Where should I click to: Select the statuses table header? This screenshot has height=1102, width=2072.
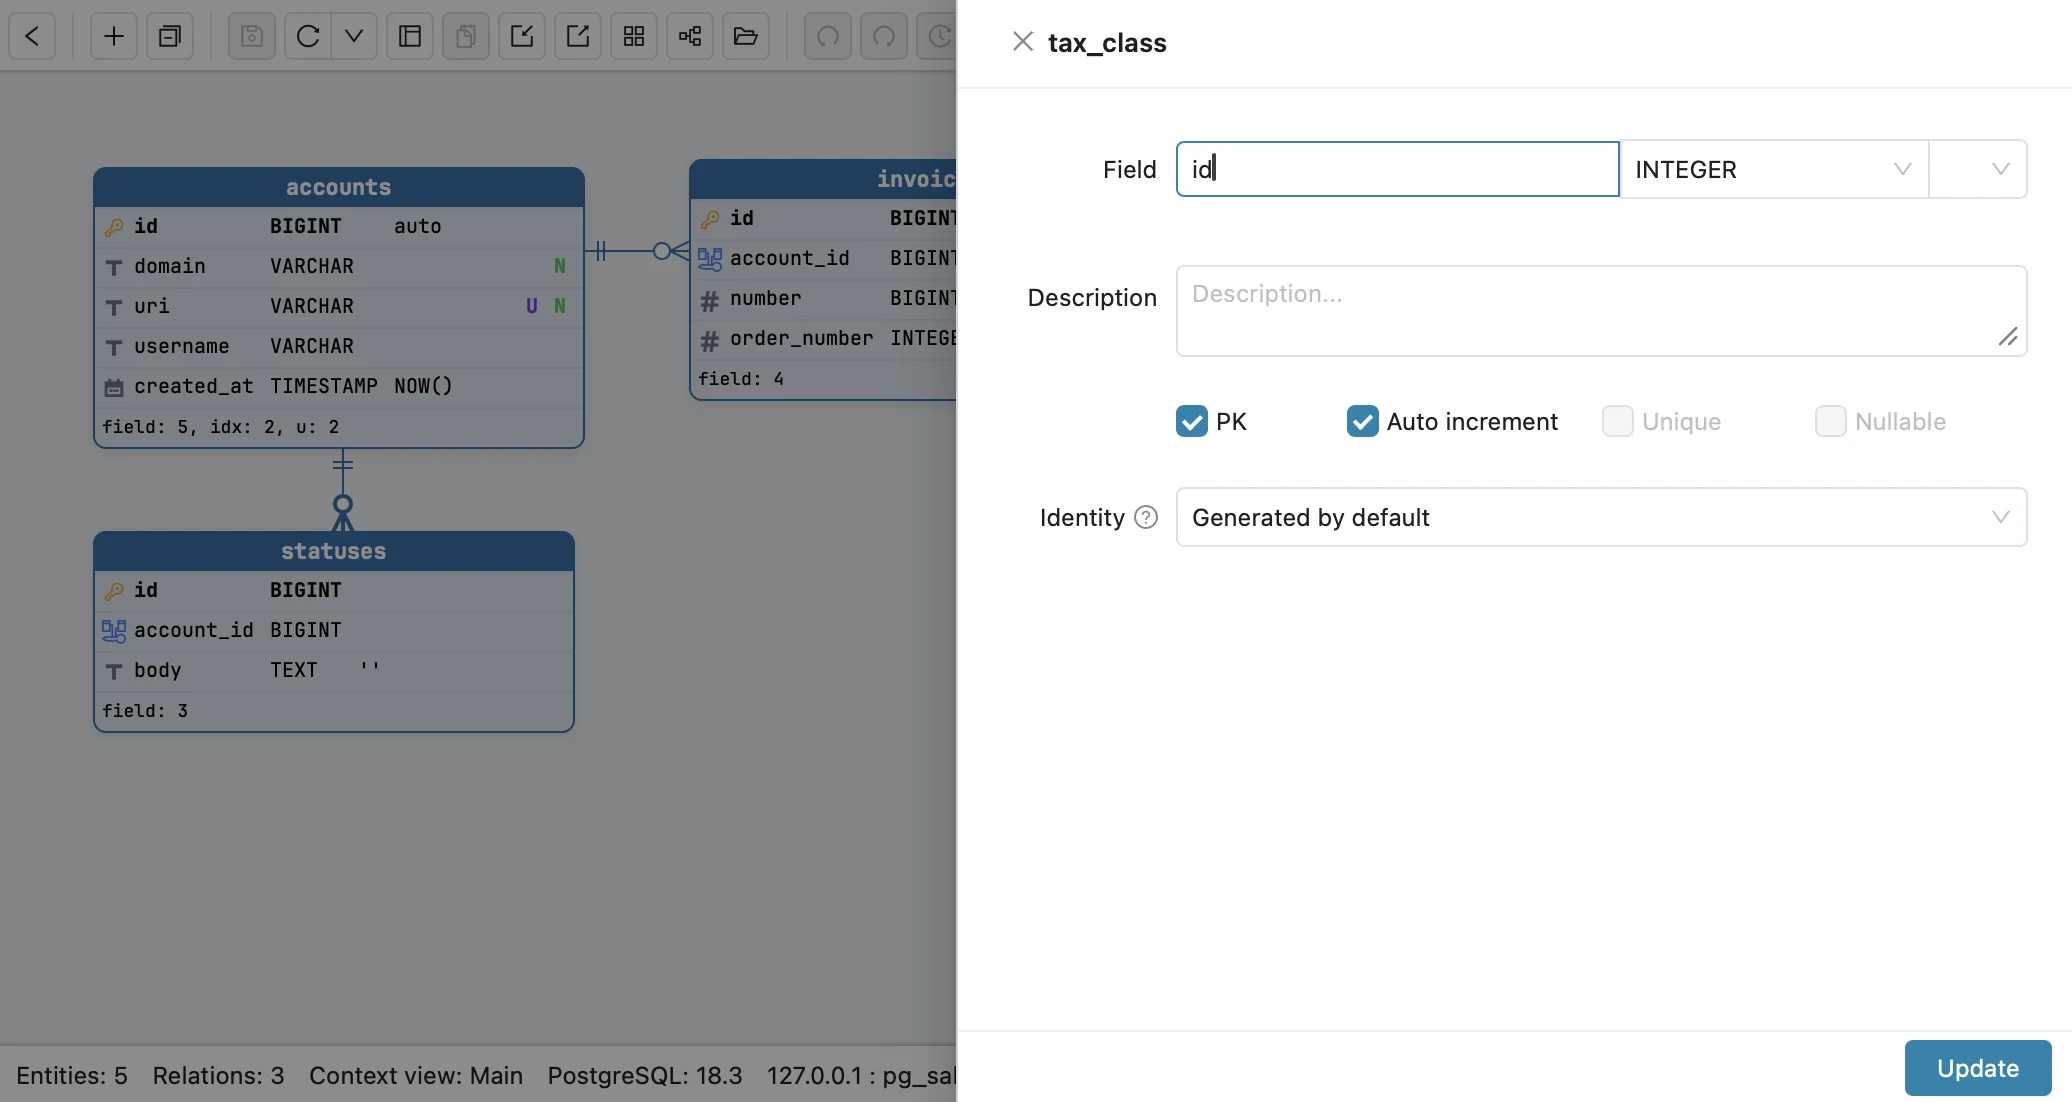[x=334, y=551]
